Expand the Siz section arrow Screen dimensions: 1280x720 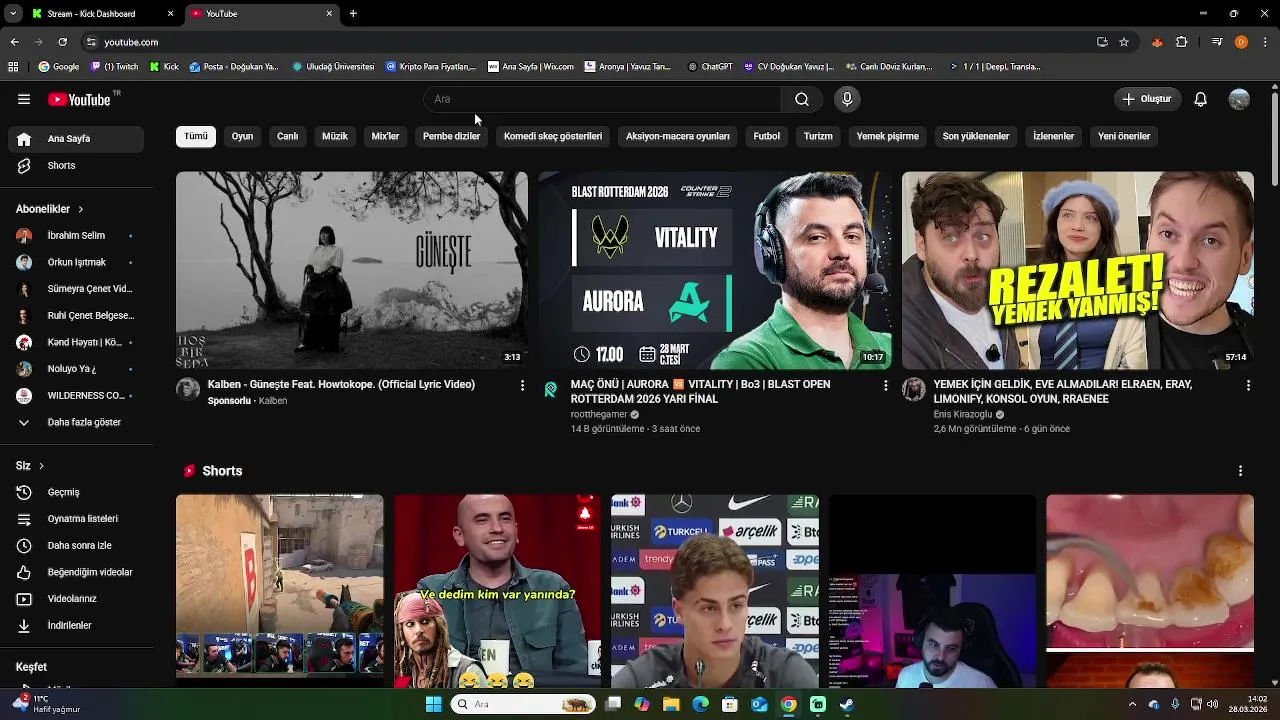click(x=41, y=466)
